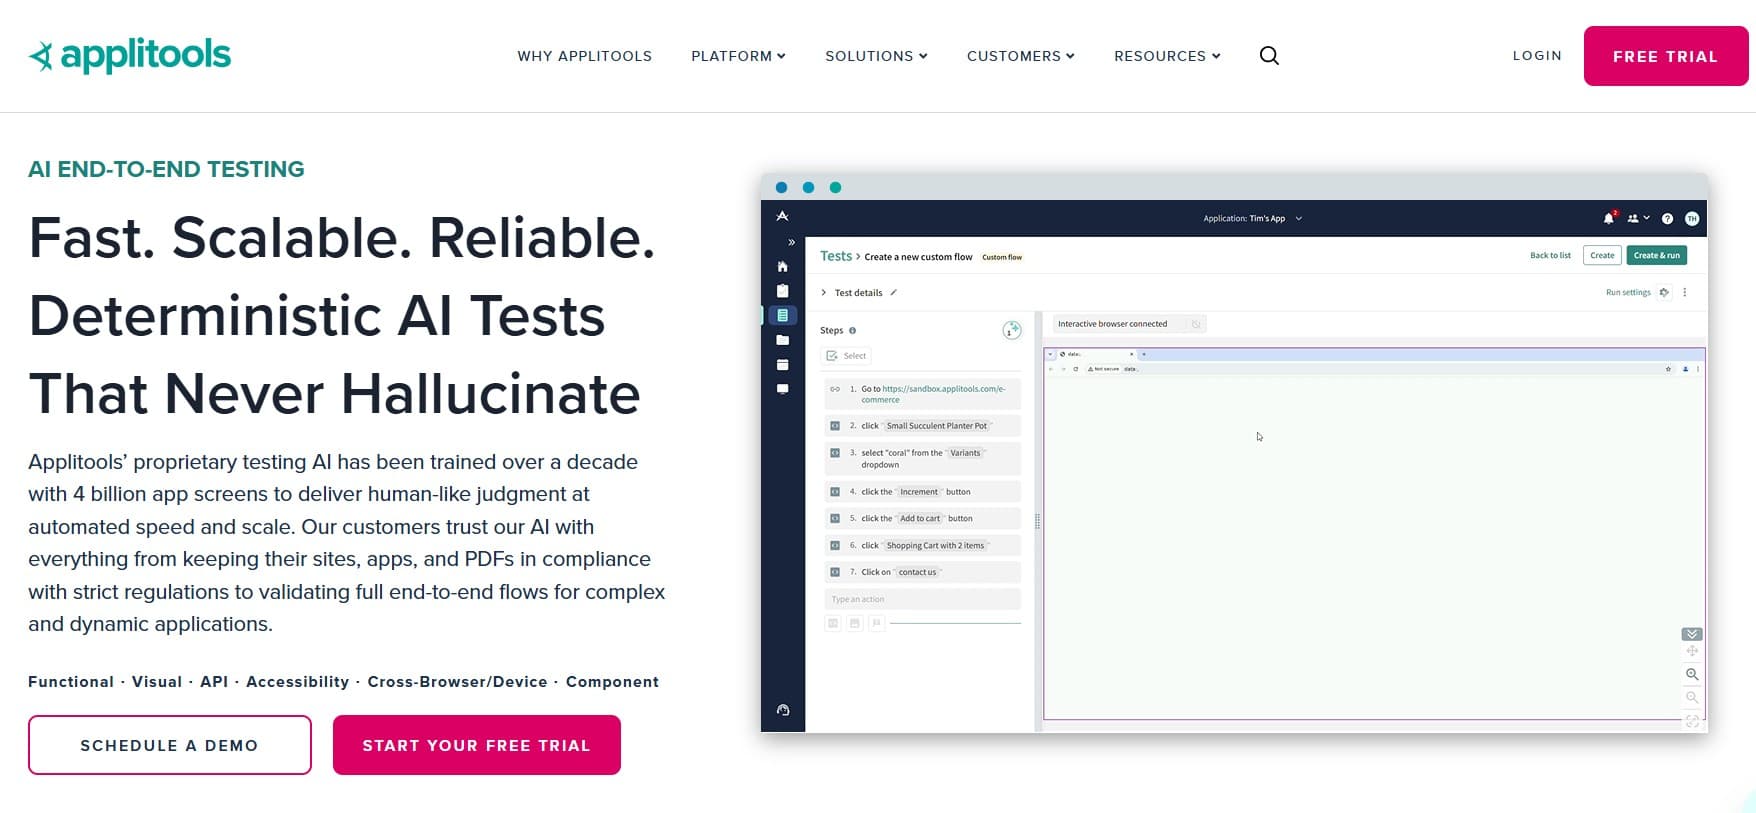The image size is (1756, 813).
Task: Collapse the zoom controls double chevron
Action: tap(1692, 634)
